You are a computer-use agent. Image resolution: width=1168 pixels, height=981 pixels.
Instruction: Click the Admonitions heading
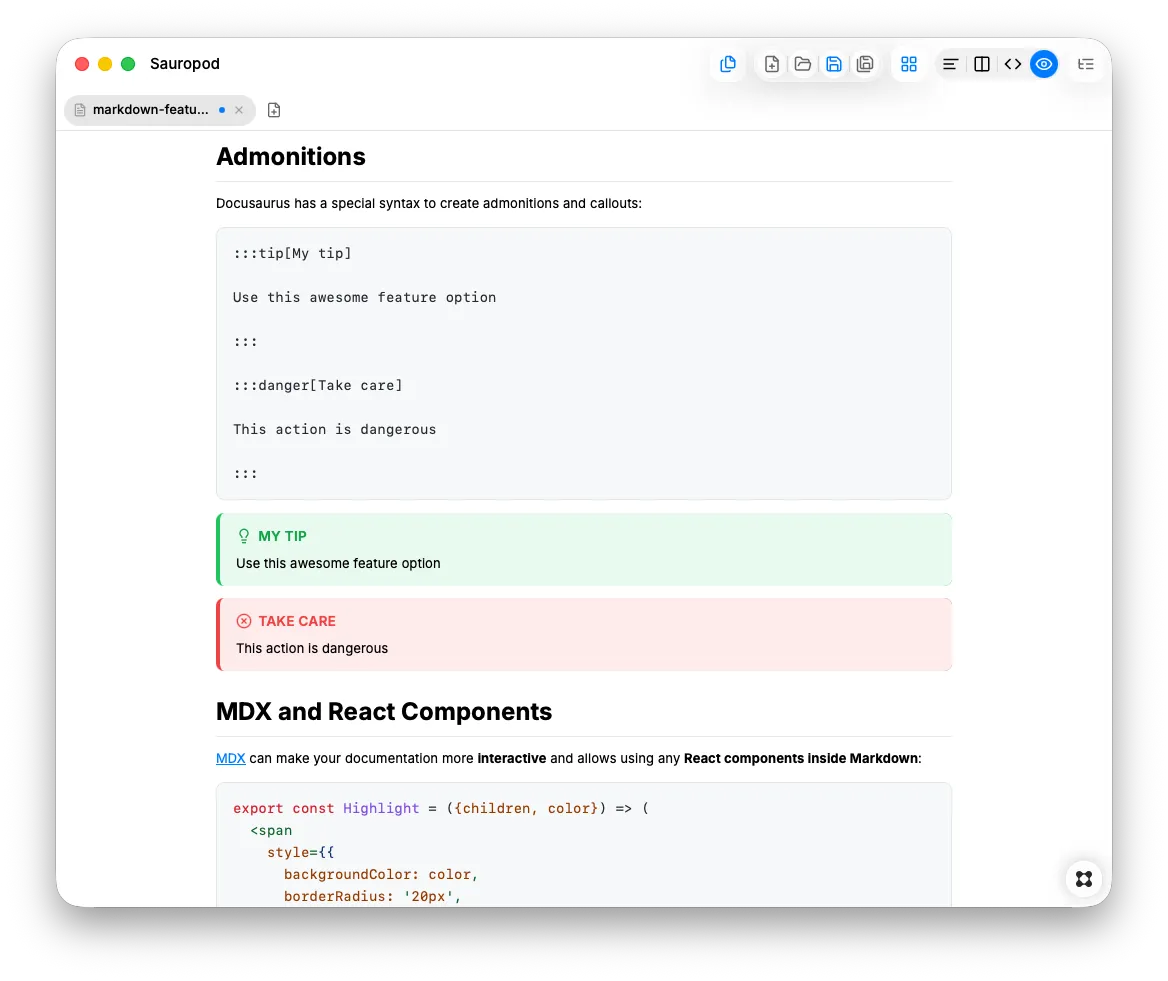(291, 156)
